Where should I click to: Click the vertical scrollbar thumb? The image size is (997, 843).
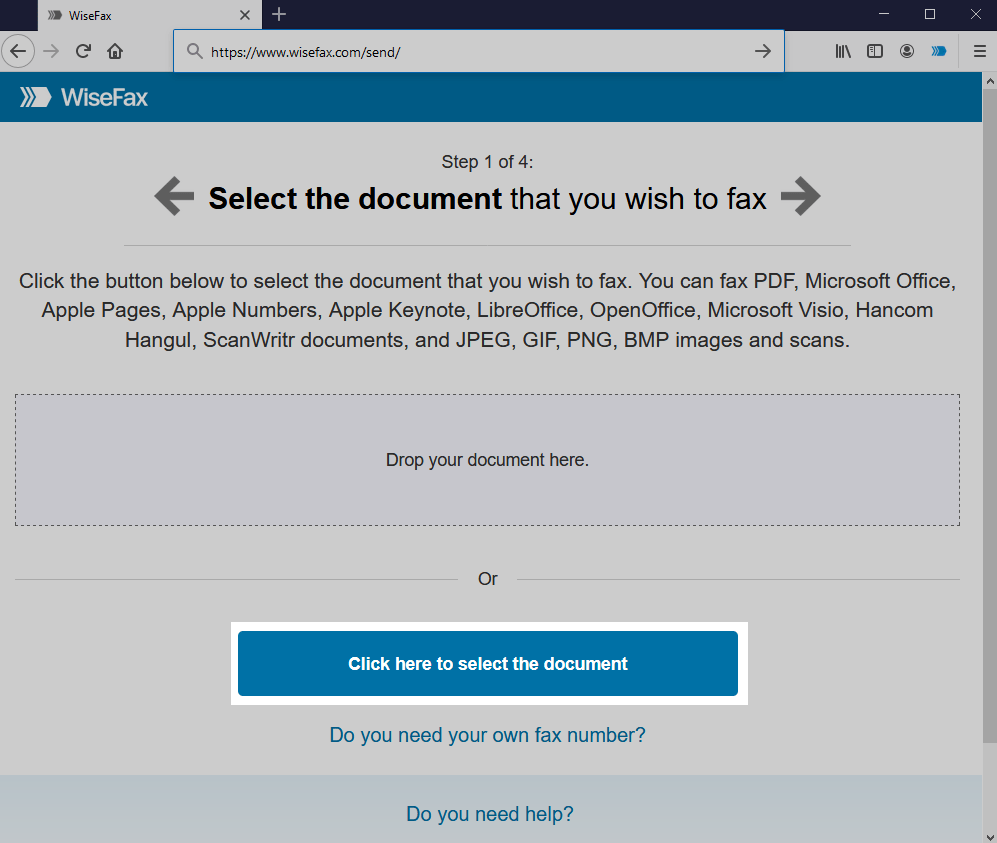coord(989,416)
